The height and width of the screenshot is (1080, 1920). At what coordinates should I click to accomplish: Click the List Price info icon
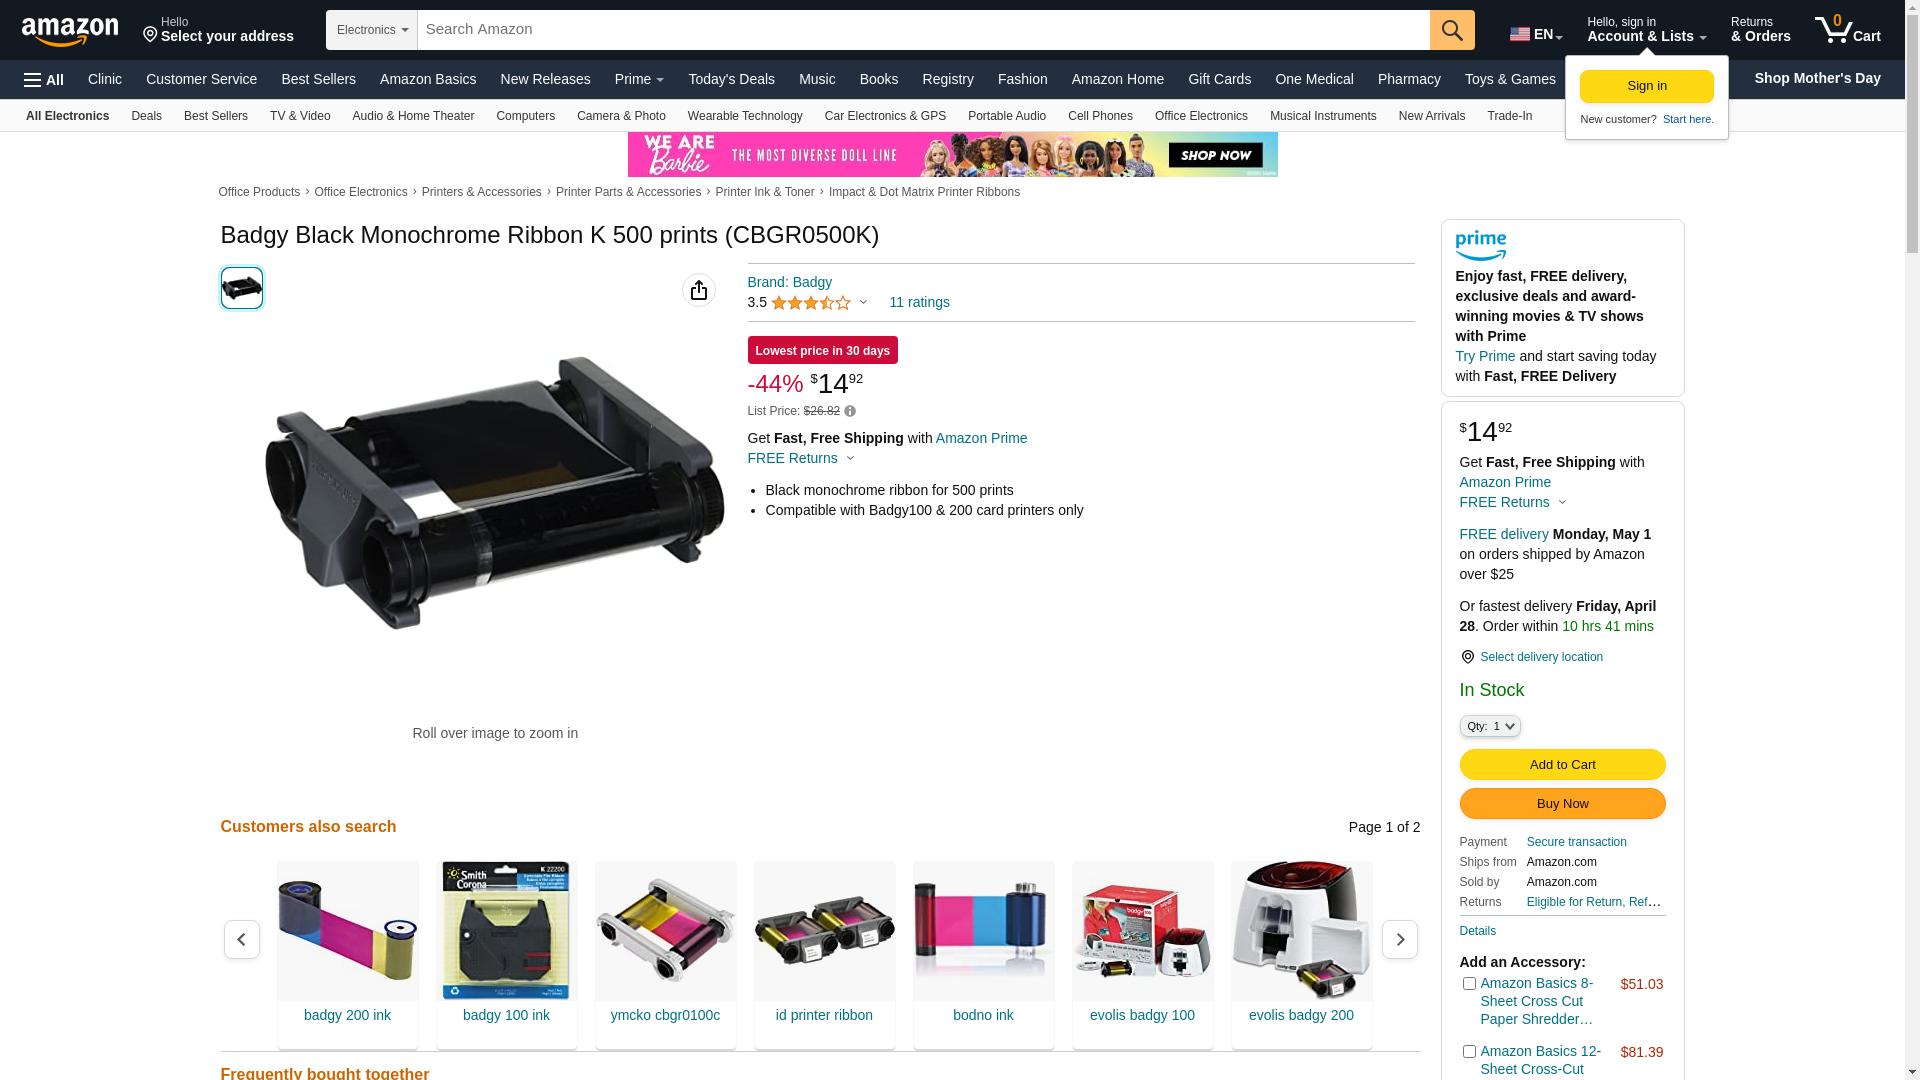pyautogui.click(x=850, y=411)
